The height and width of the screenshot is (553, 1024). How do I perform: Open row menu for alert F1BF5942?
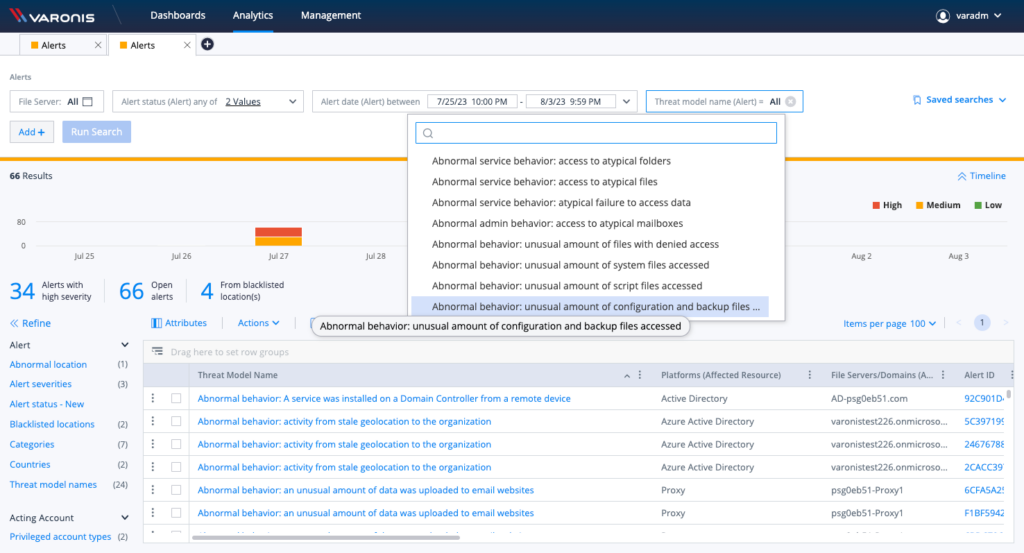click(153, 513)
